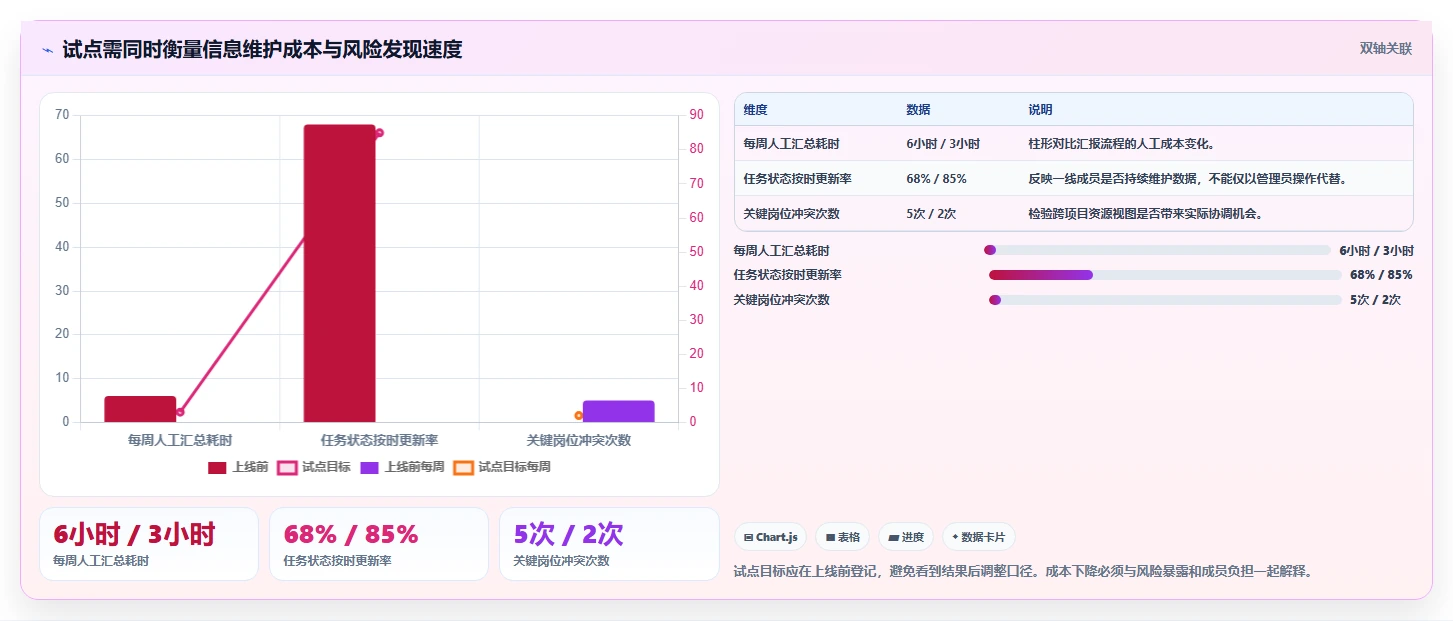The height and width of the screenshot is (621, 1453).
Task: Click the x-axis label 任务状态按时更新率 in the chart
Action: click(x=379, y=440)
